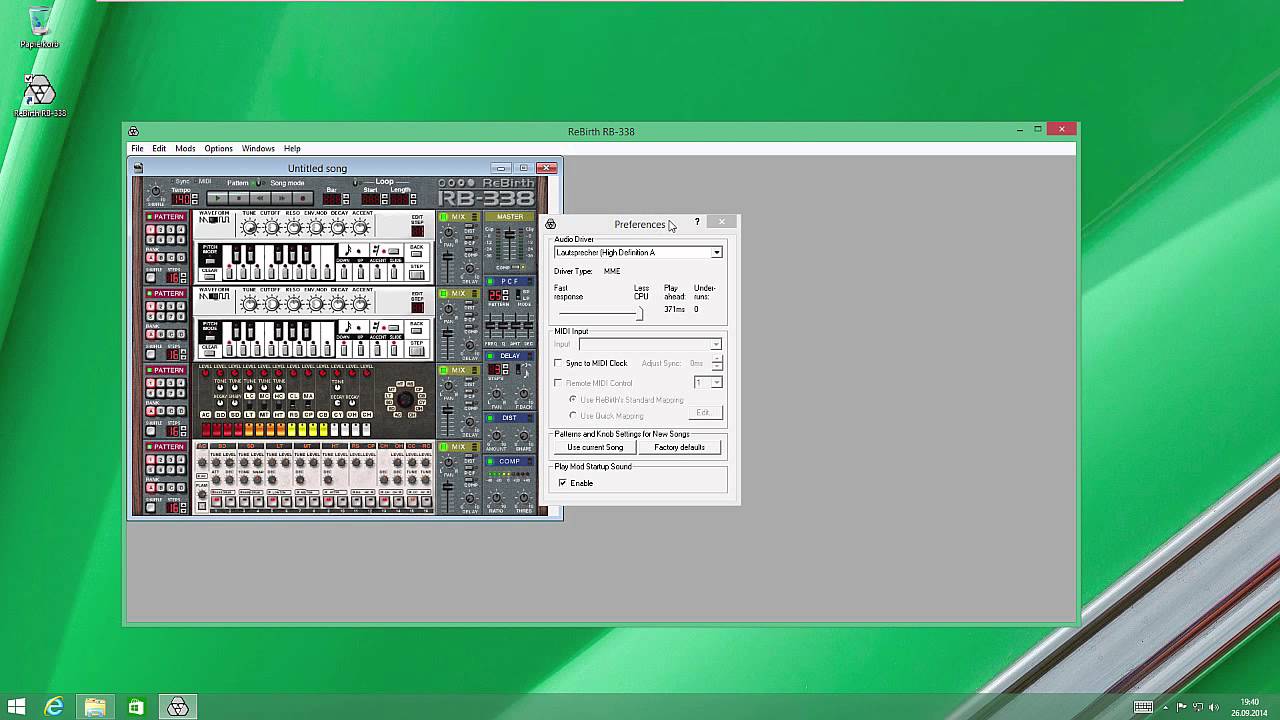This screenshot has height=720, width=1280.
Task: Click the Comp Ratio knob
Action: (x=496, y=498)
